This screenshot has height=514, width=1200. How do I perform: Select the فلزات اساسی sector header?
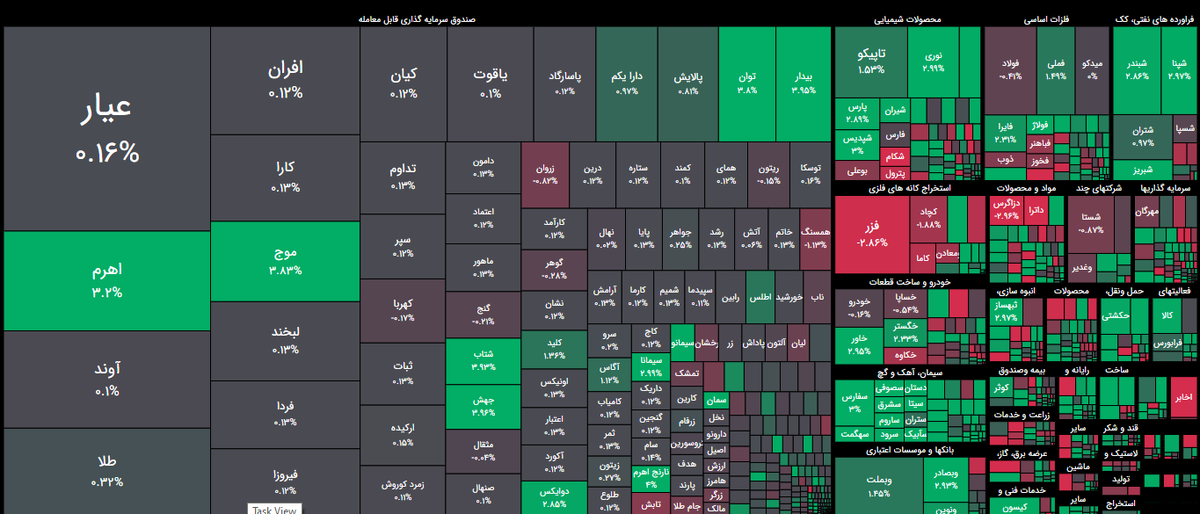(1048, 19)
